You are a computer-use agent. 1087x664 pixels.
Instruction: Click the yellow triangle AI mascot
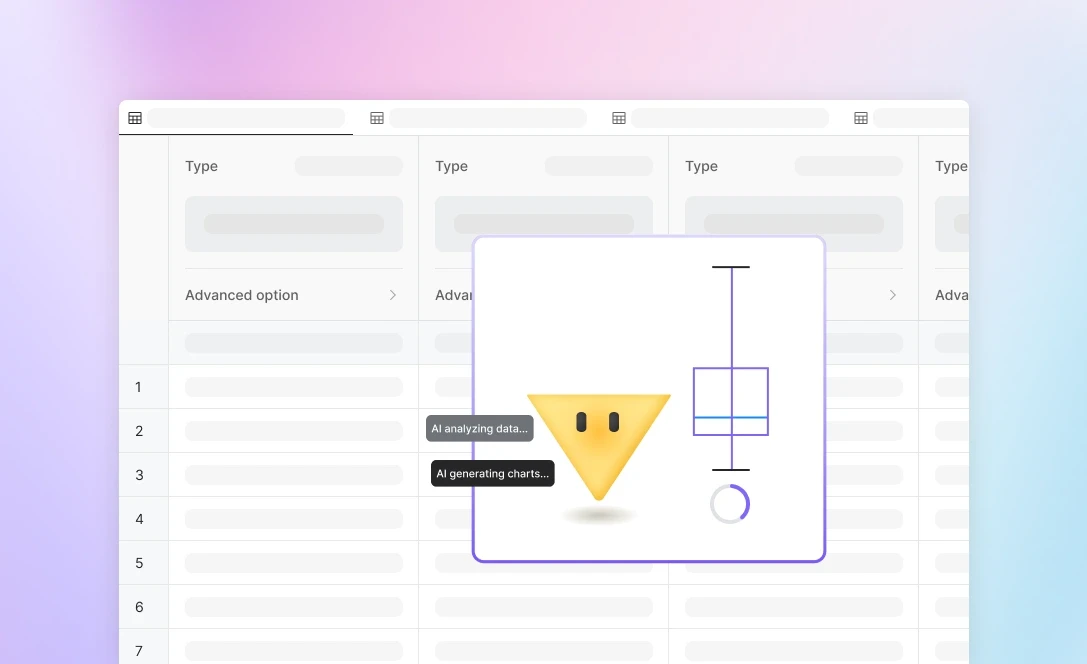coord(599,446)
